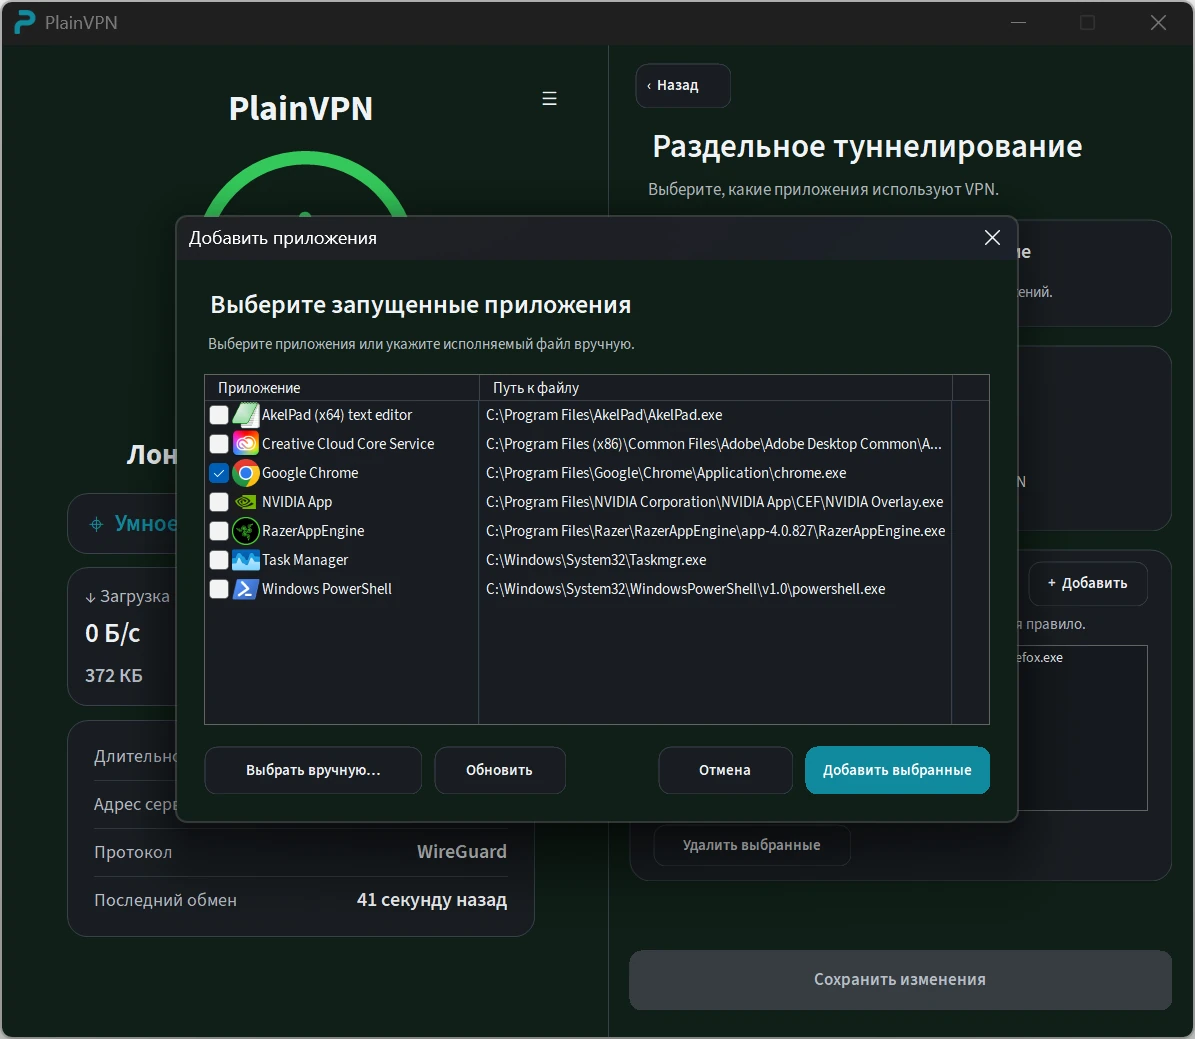Click the Раздельное туннелирование heading

(867, 146)
